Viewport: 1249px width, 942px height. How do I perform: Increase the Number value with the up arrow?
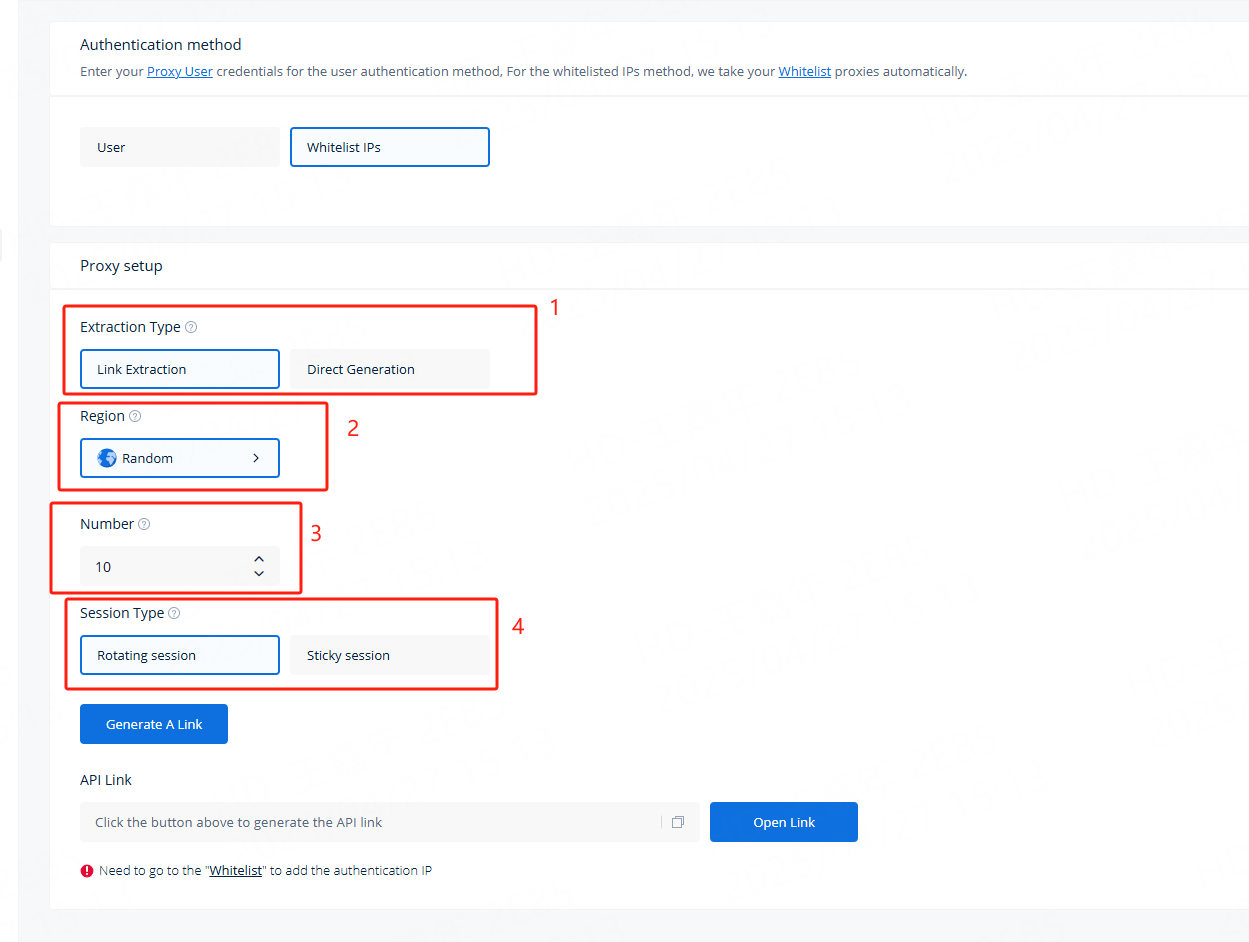coord(259,559)
